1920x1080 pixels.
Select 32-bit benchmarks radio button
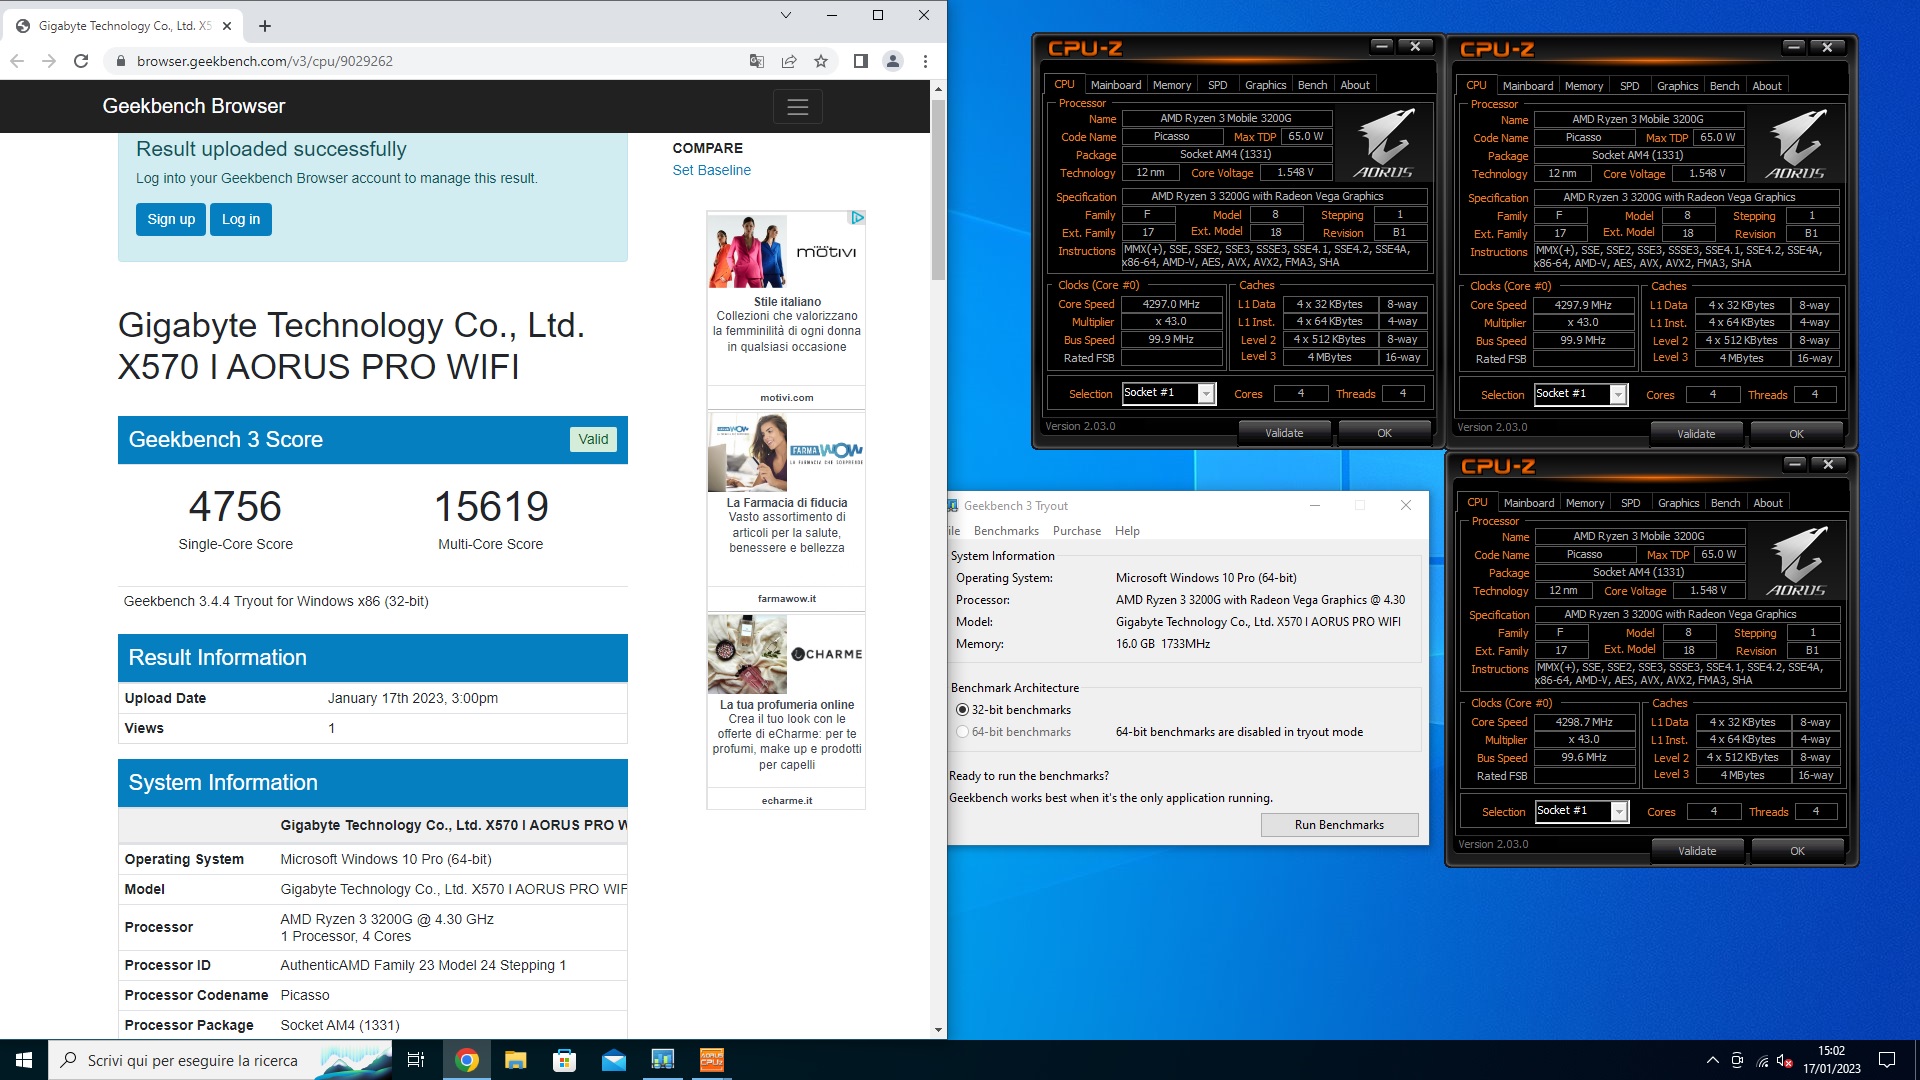click(x=962, y=710)
